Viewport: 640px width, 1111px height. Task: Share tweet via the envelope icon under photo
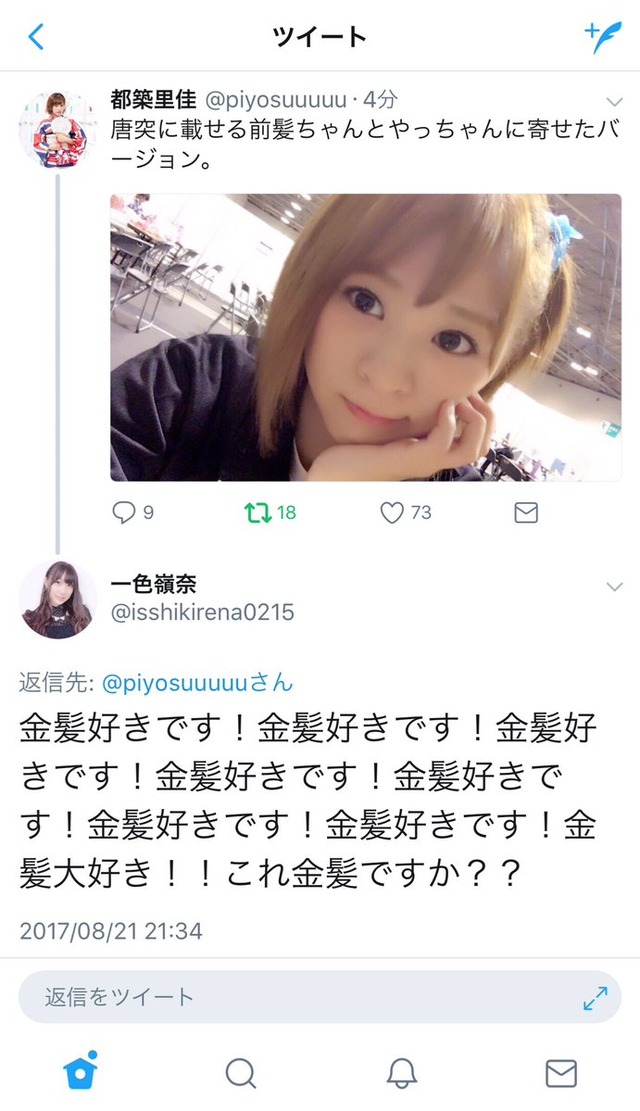[x=526, y=512]
